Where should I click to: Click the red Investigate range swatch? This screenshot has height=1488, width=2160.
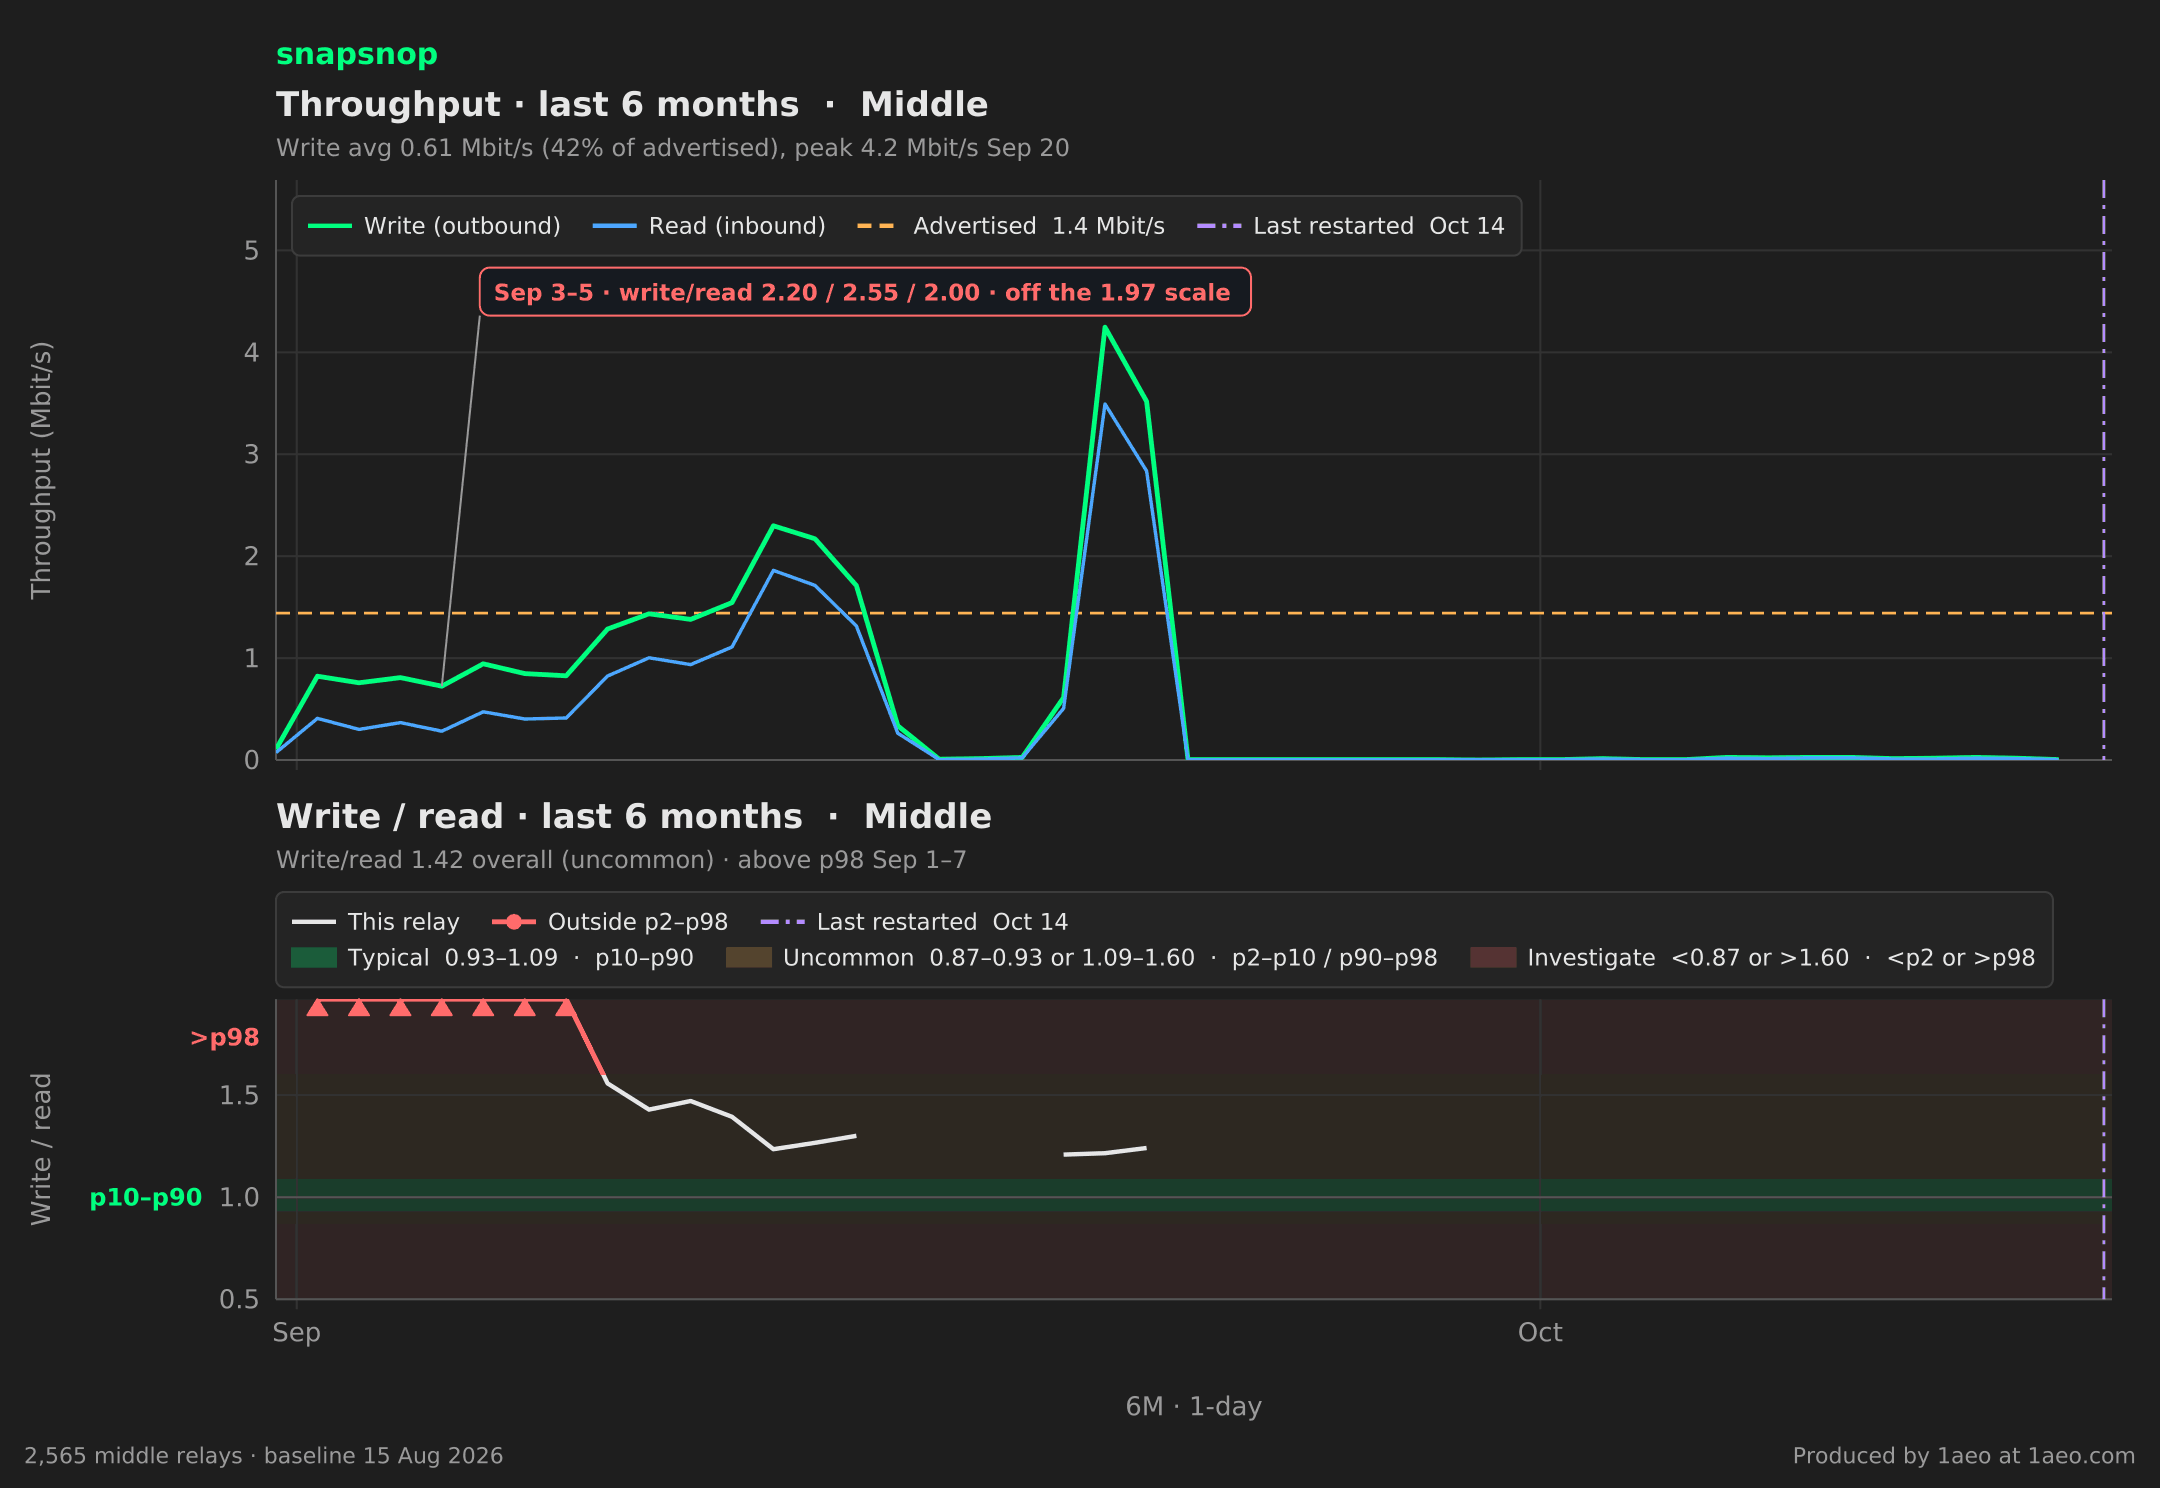pos(1493,958)
